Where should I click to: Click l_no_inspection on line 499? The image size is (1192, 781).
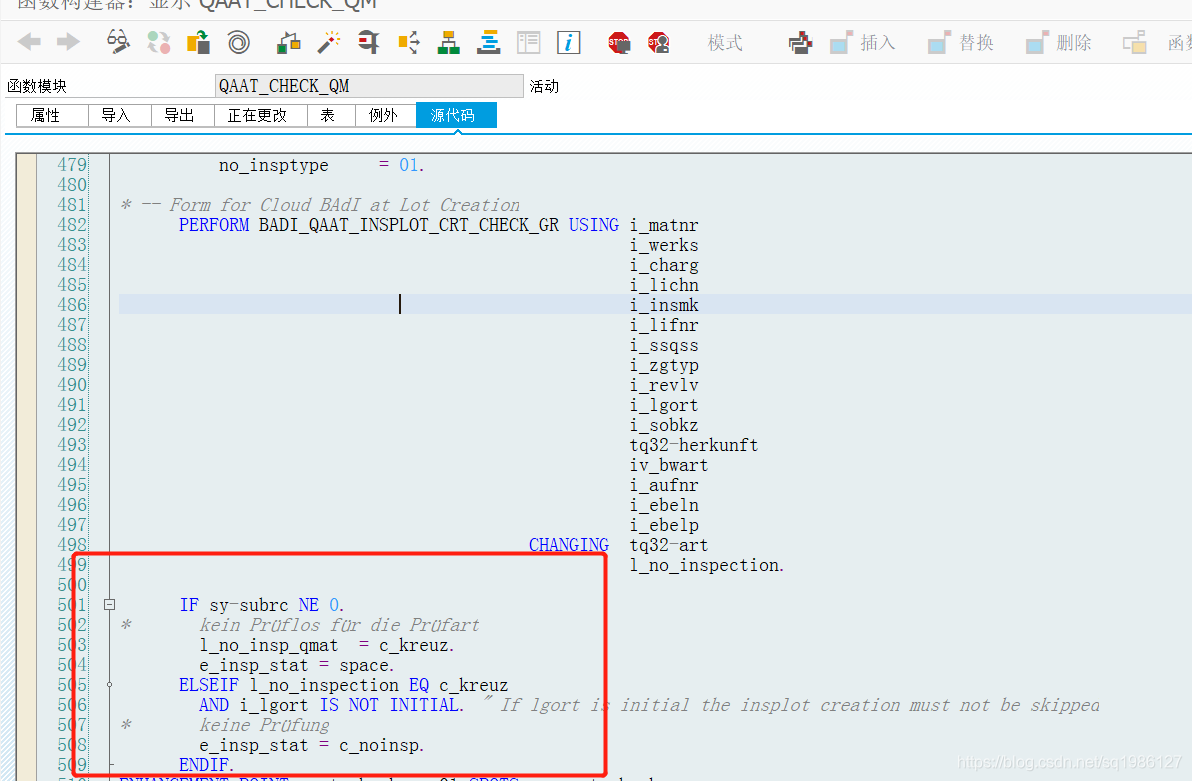(x=706, y=565)
